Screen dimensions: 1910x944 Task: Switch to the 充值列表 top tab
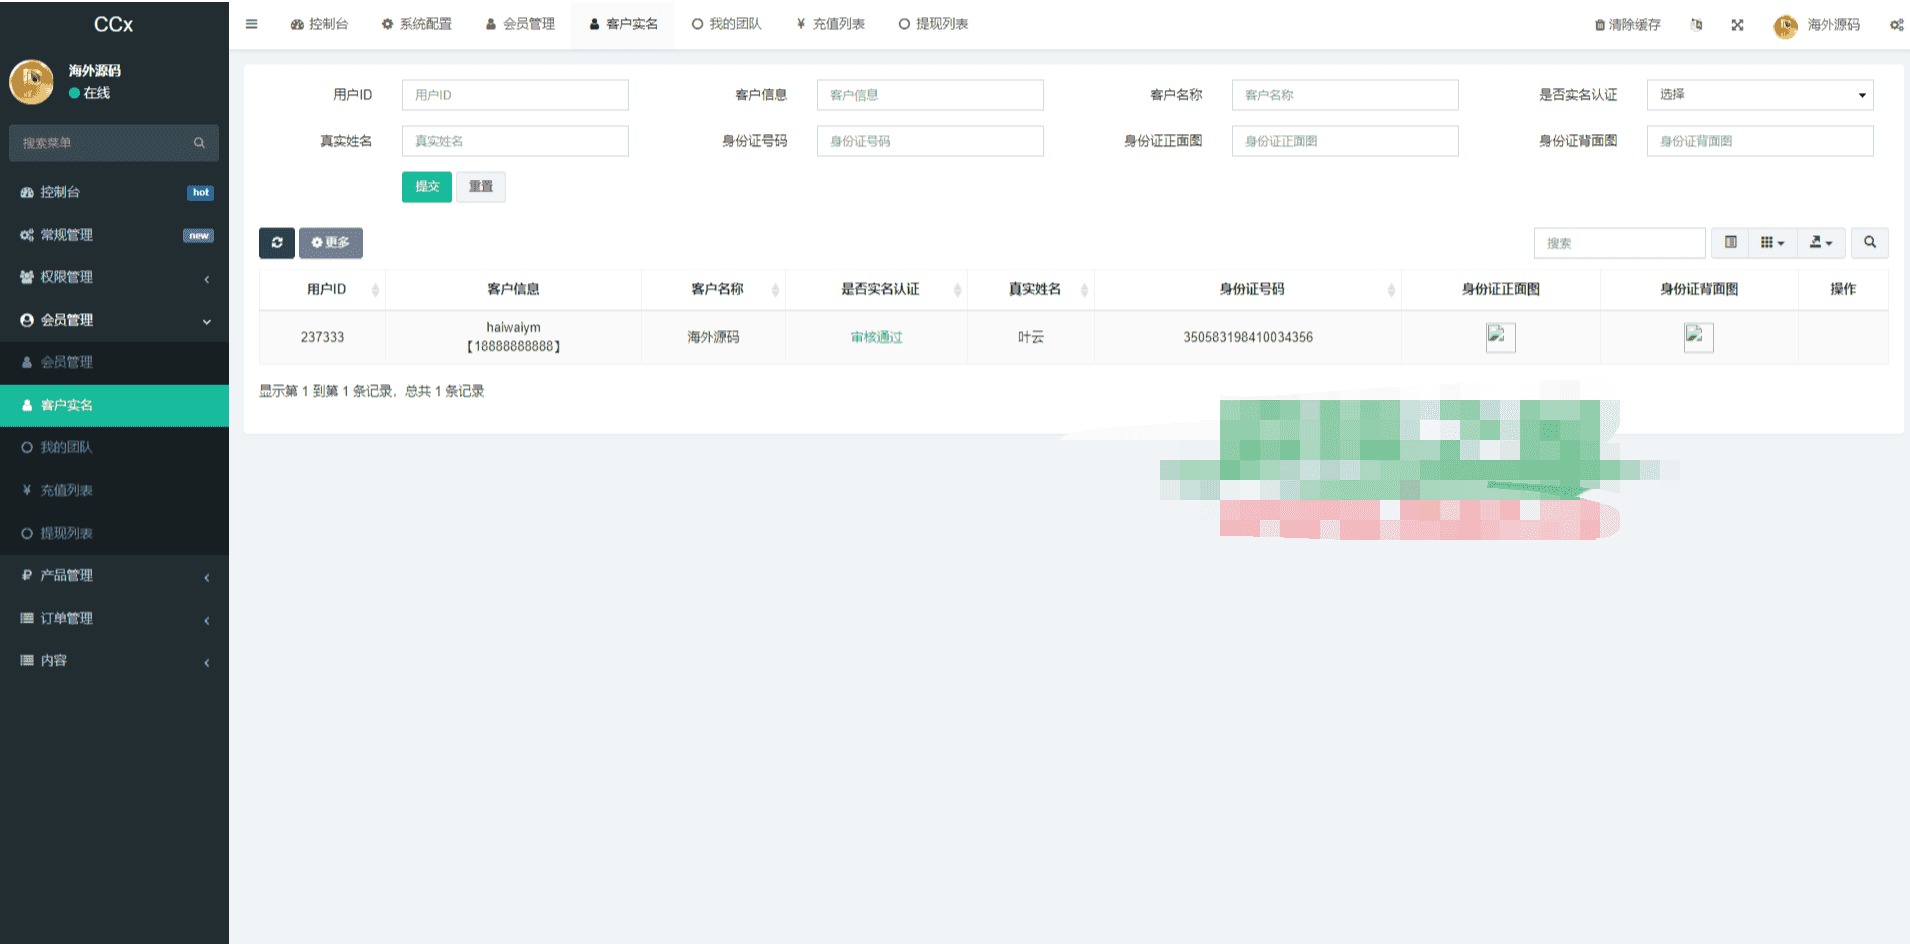click(x=830, y=24)
